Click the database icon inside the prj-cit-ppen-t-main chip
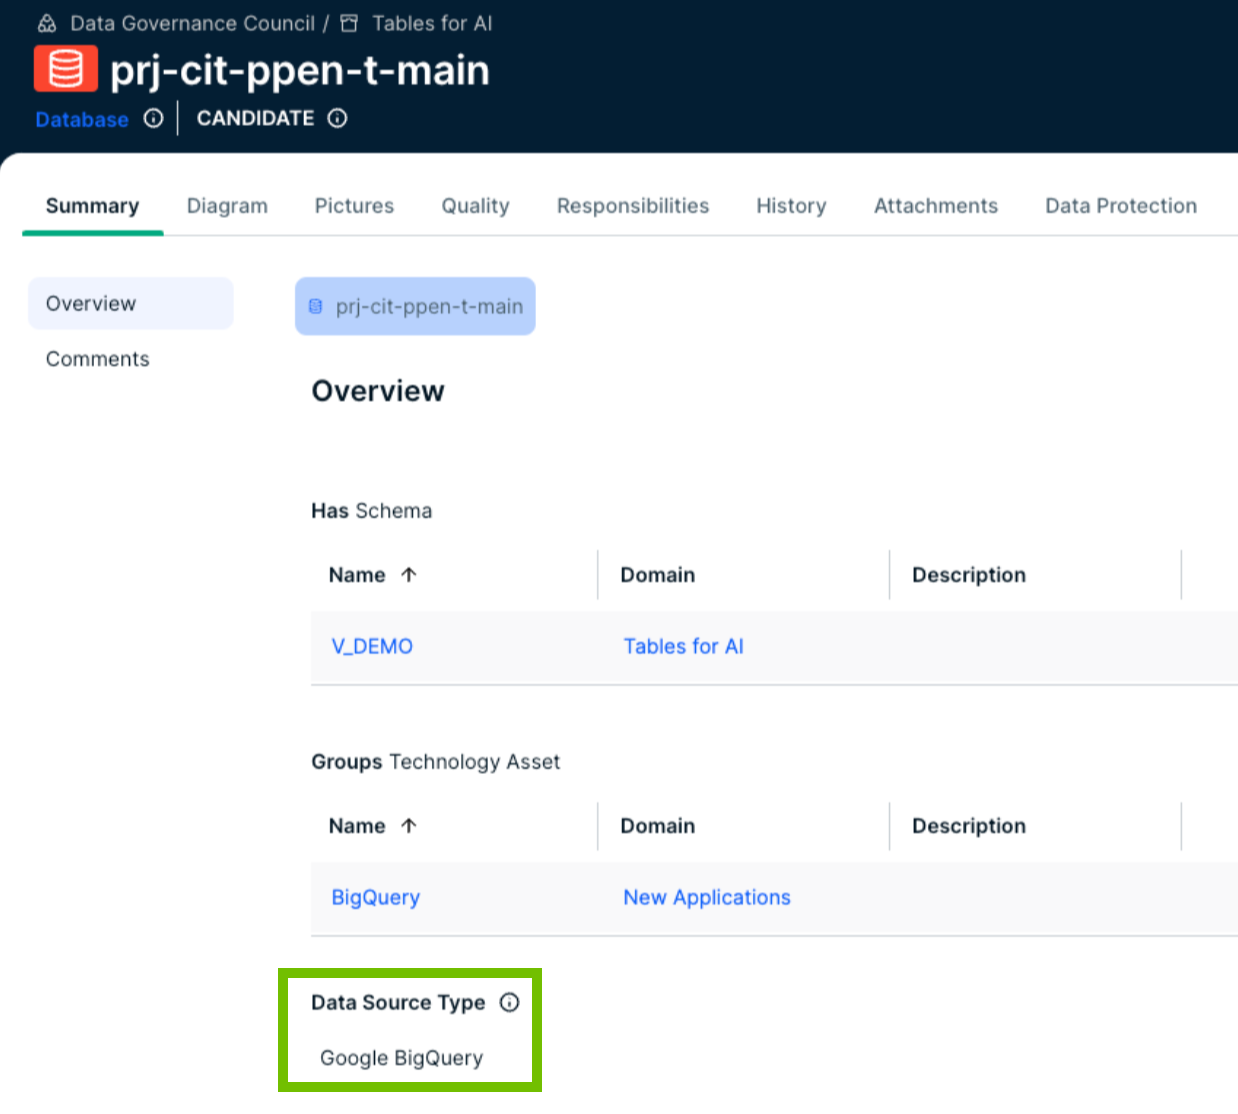The image size is (1238, 1114). click(314, 306)
